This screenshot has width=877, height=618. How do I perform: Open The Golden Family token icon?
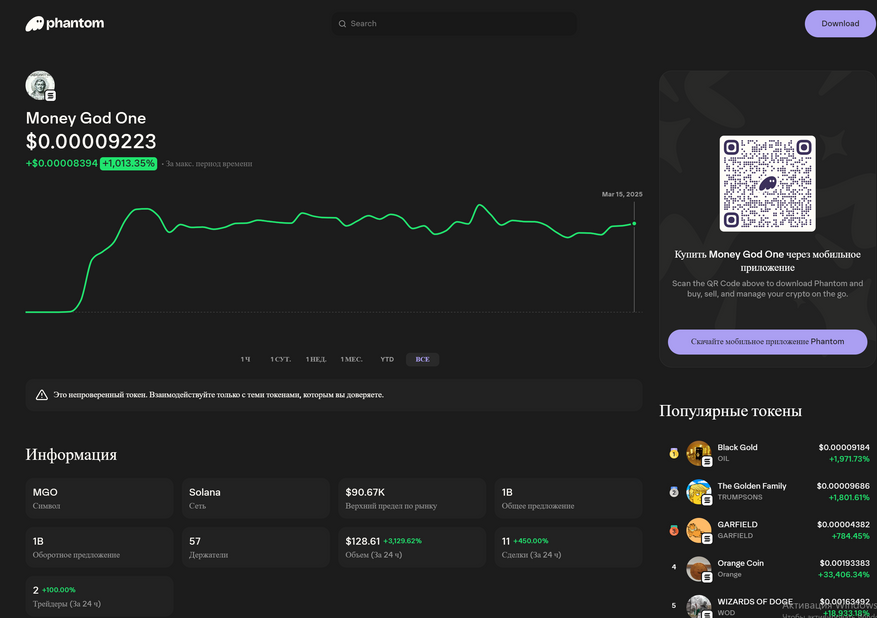tap(699, 492)
